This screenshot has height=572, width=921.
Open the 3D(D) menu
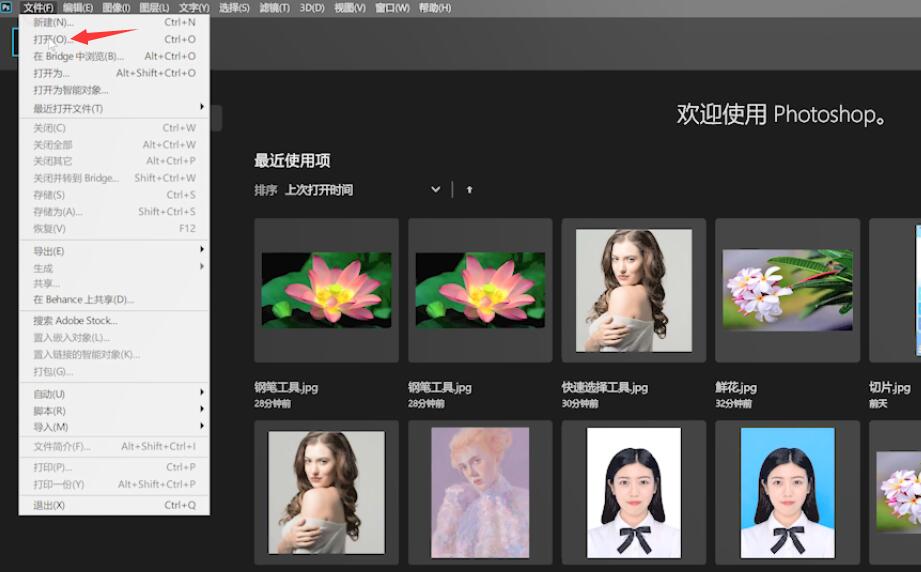312,8
